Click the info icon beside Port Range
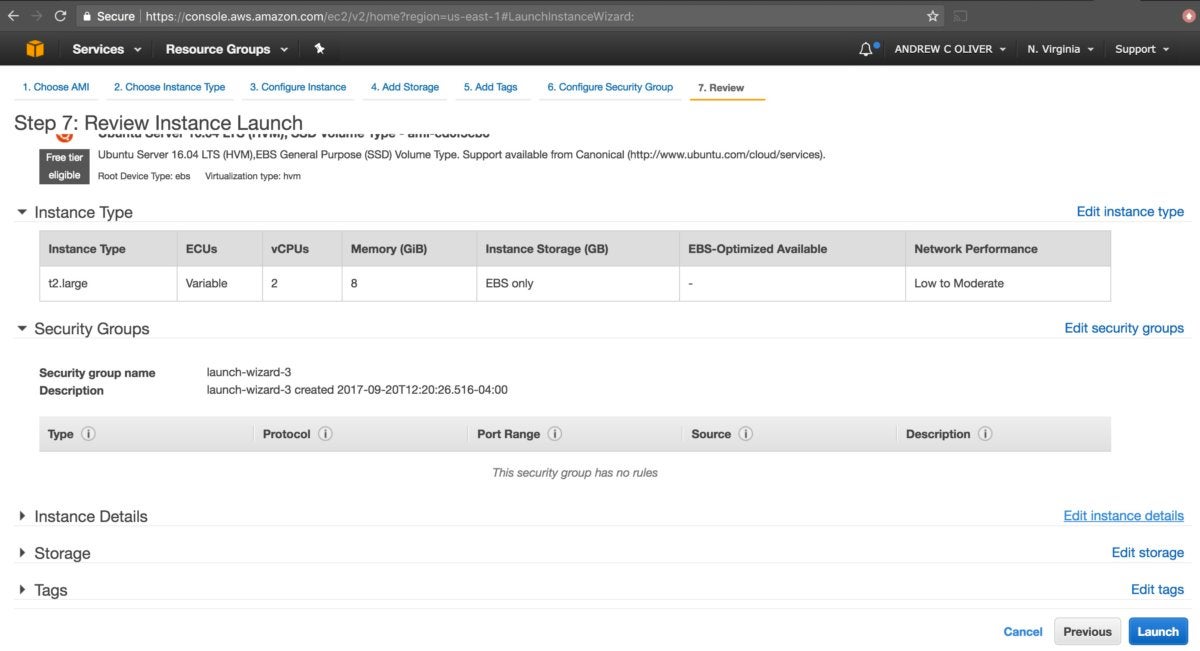This screenshot has height=651, width=1200. 554,434
